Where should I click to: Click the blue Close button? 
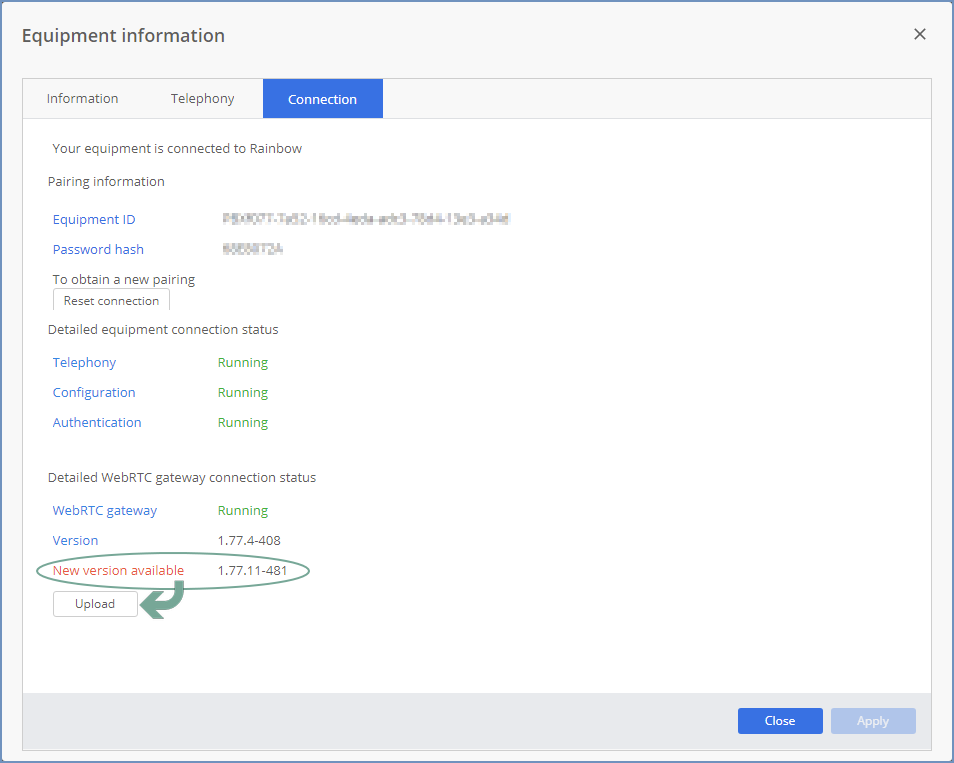coord(779,720)
